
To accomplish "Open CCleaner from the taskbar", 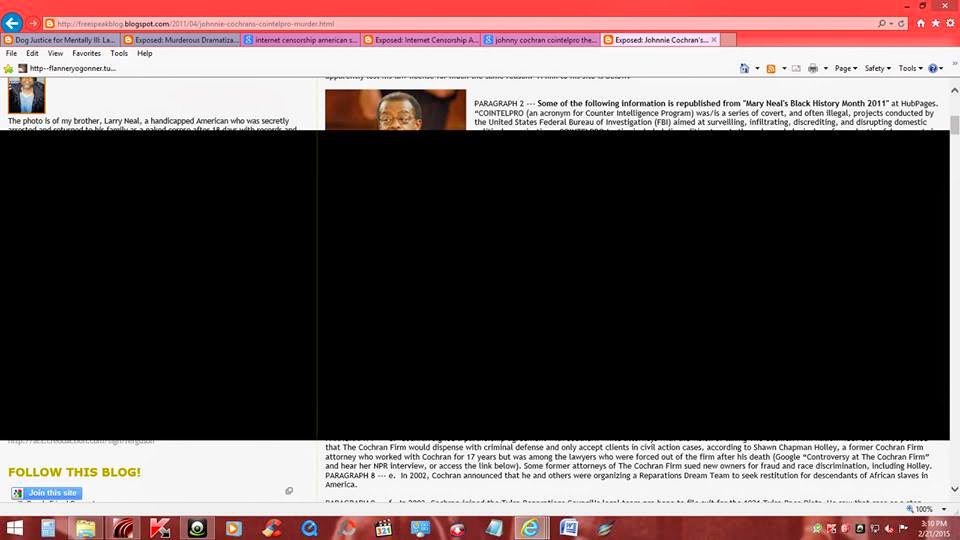I will [x=271, y=528].
